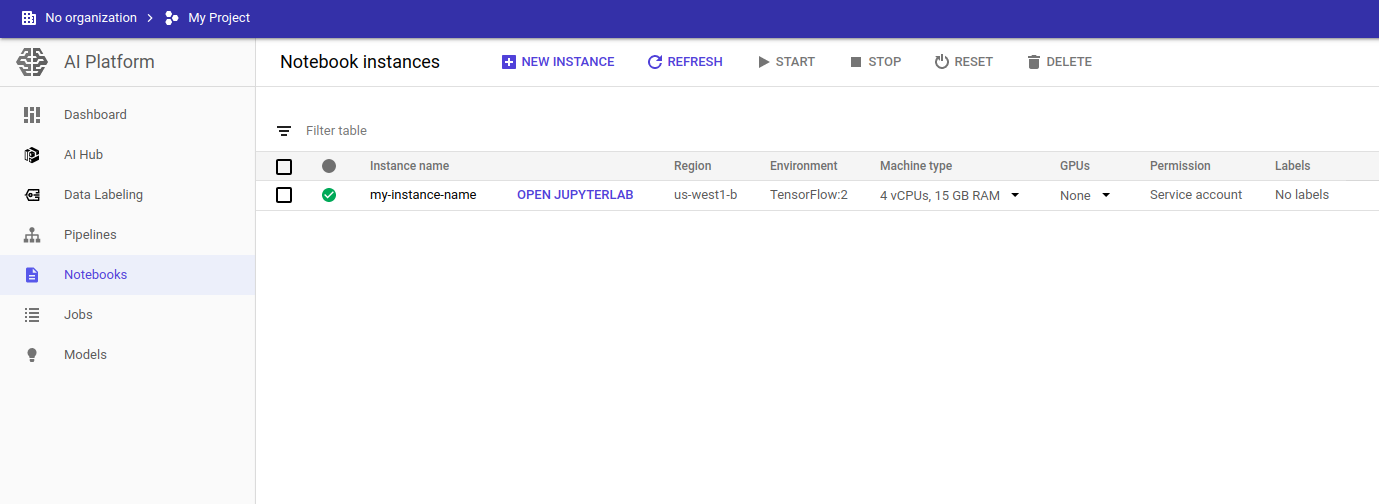Go to the Notebooks menu item
The image size is (1379, 504).
[95, 275]
